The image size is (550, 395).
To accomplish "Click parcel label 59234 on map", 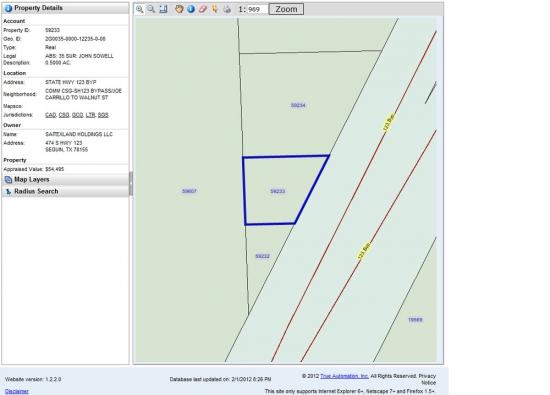I will [x=298, y=105].
